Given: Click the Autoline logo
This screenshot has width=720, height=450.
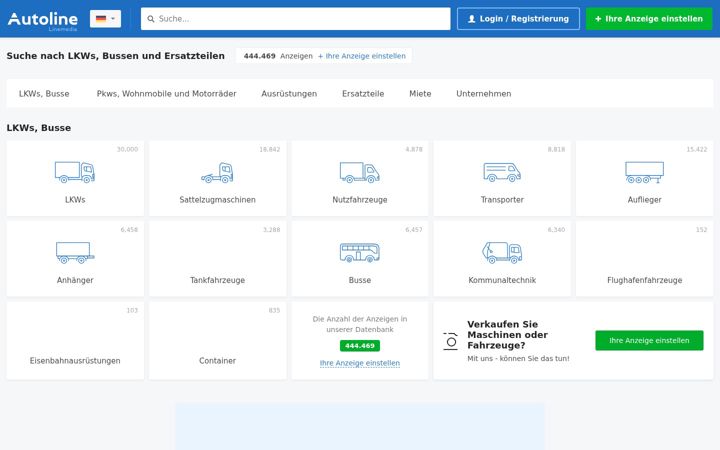Looking at the screenshot, I should [43, 20].
